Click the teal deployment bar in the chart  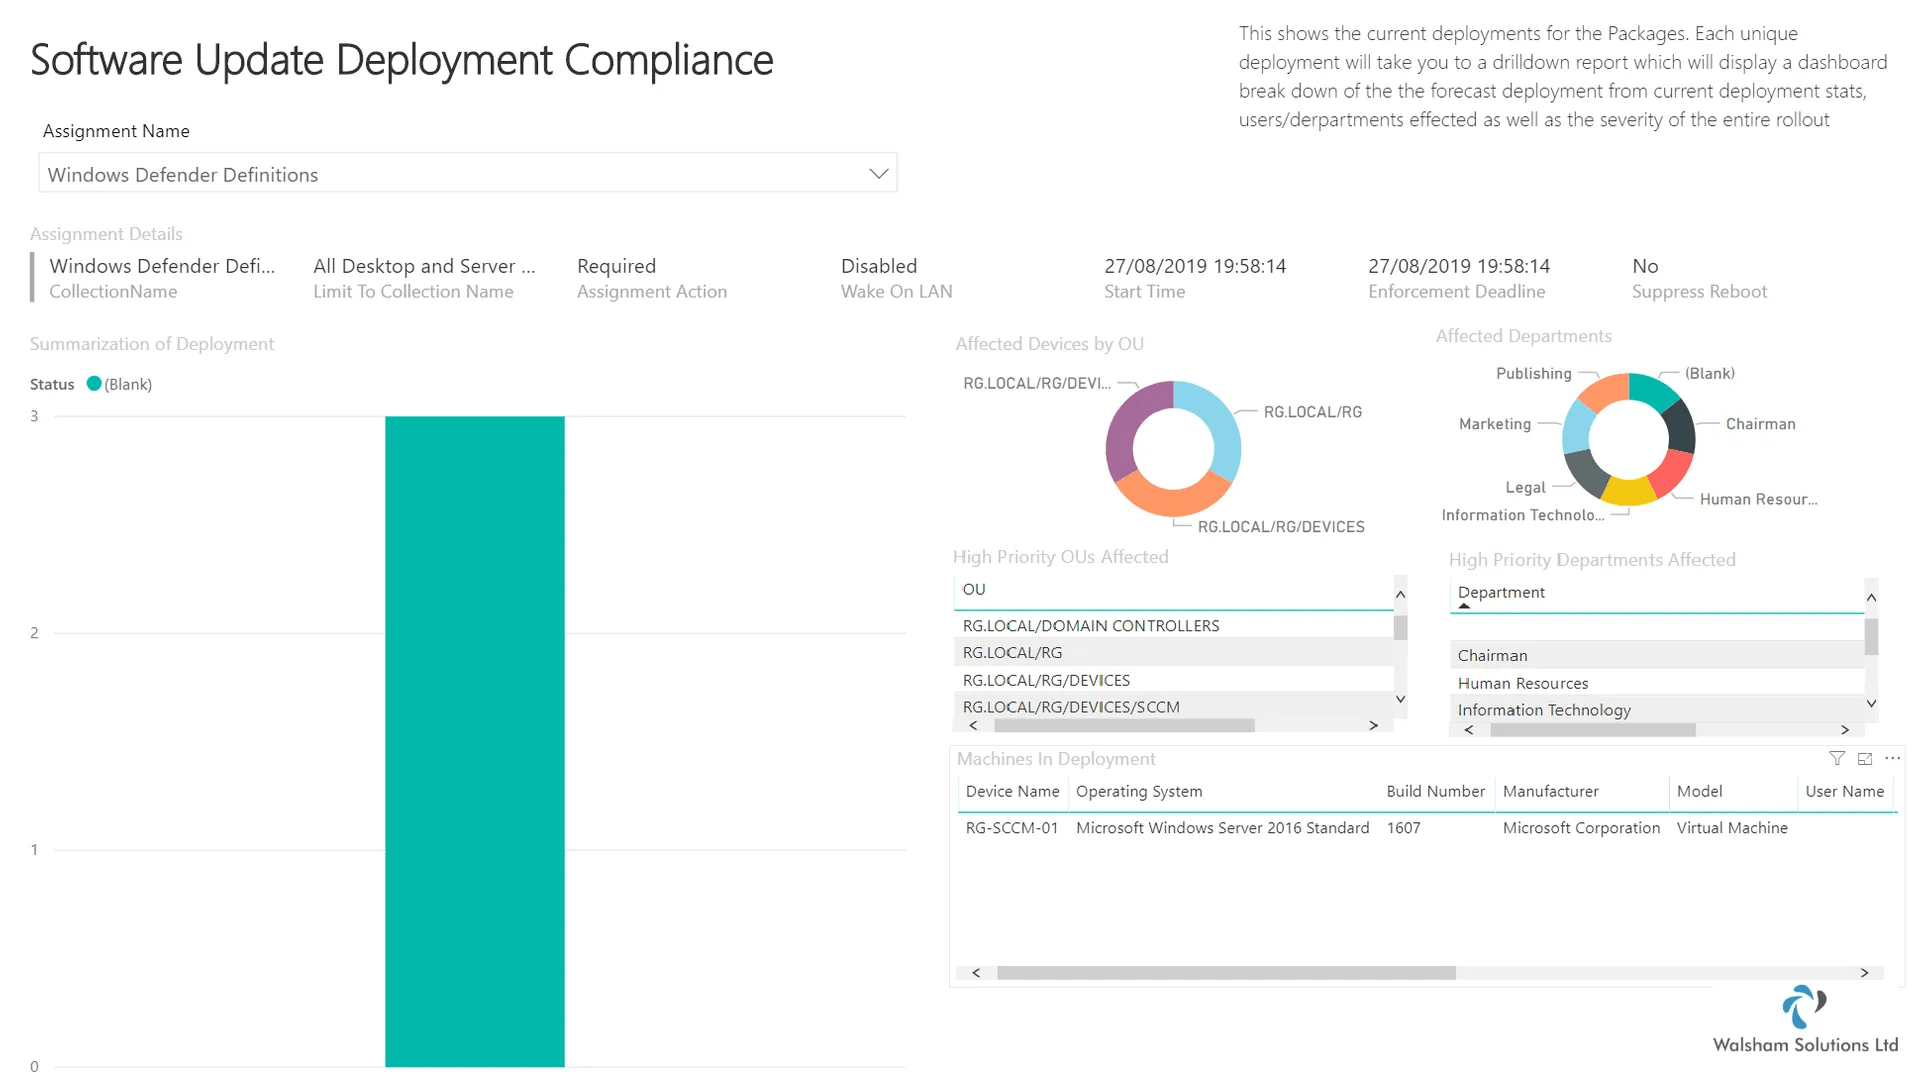(x=474, y=741)
